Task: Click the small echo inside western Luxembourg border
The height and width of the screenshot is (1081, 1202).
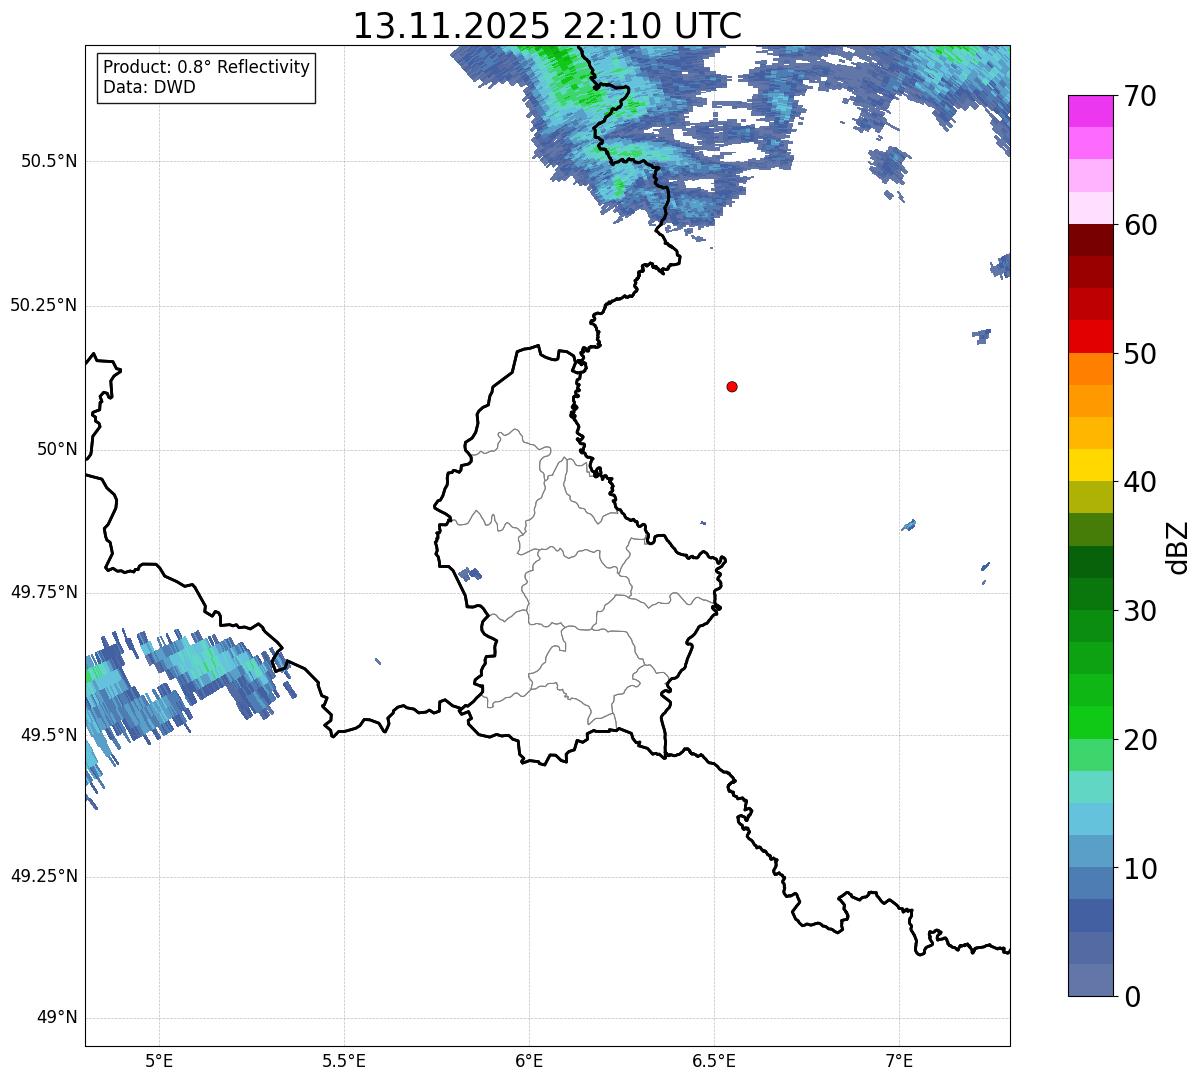Action: click(469, 574)
